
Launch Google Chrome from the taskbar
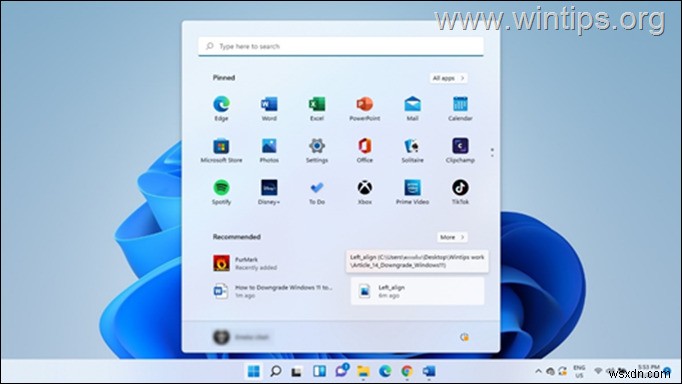(407, 371)
